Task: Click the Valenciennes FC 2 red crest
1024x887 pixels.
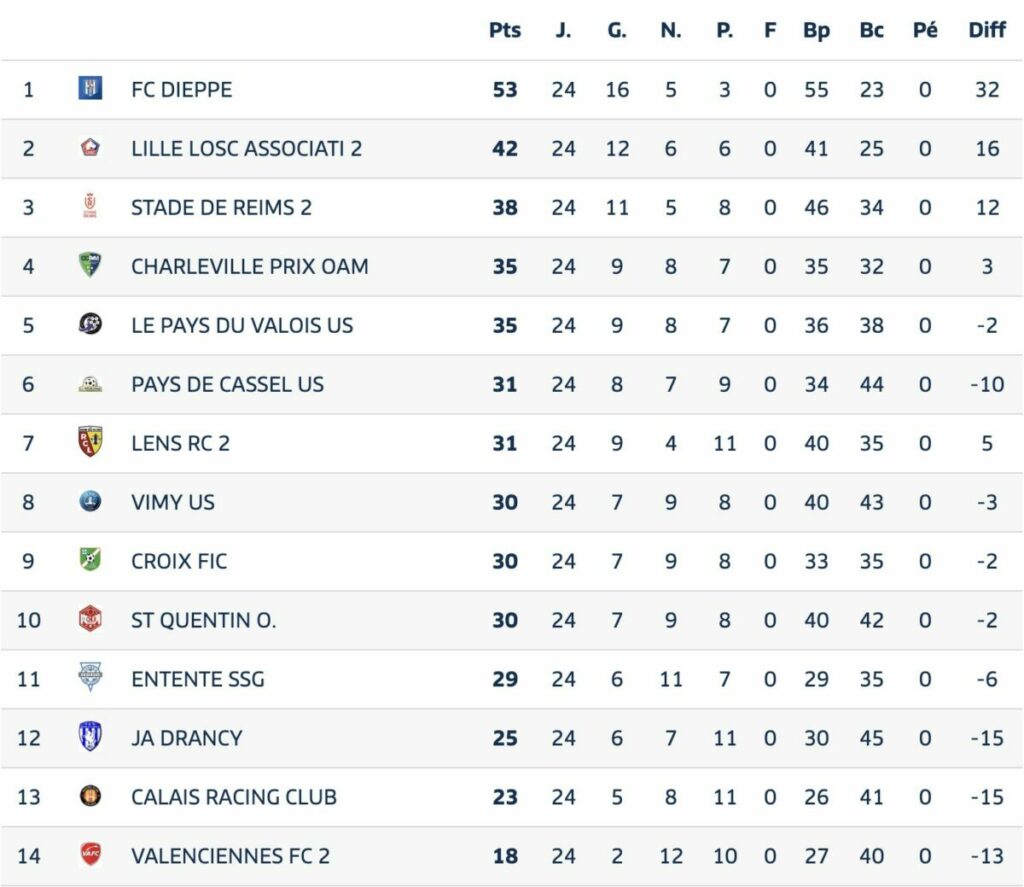Action: point(90,854)
